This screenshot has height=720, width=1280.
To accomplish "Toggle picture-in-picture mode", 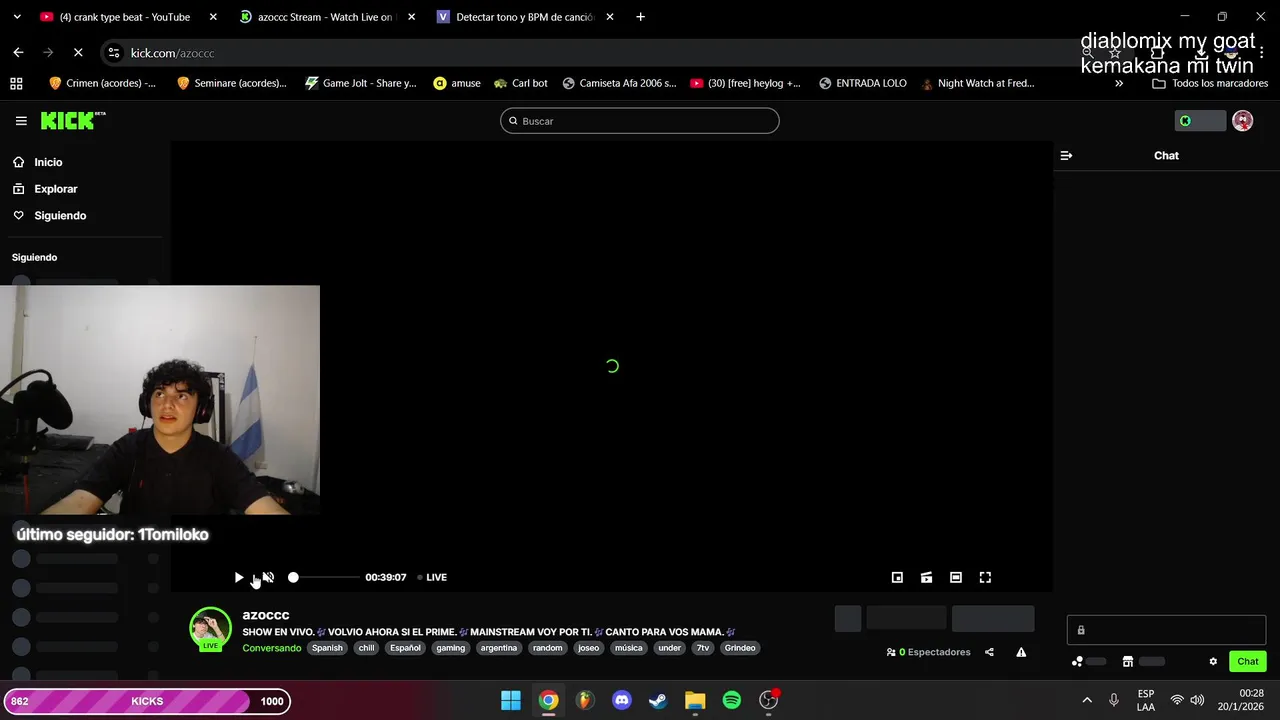I will tap(897, 577).
